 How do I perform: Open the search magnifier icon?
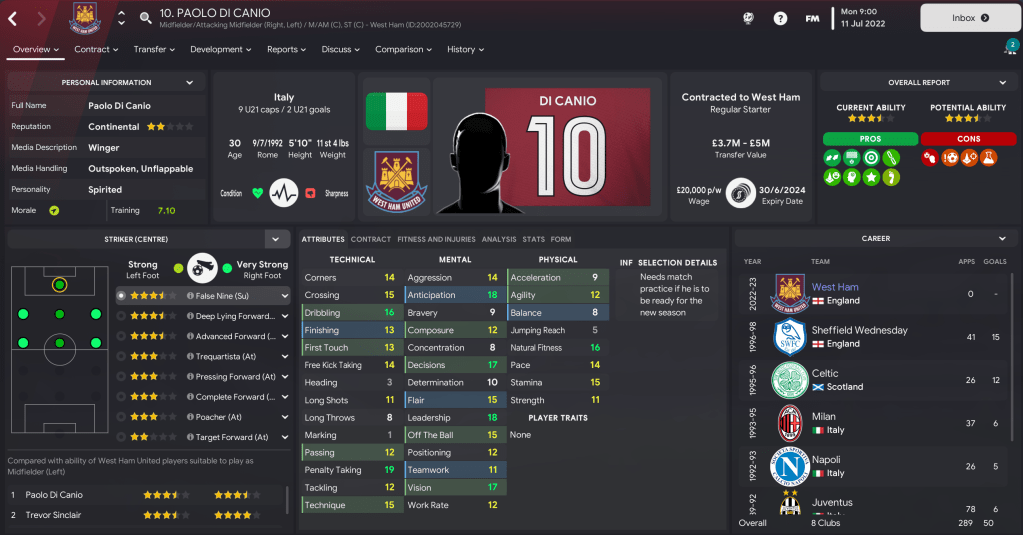145,18
